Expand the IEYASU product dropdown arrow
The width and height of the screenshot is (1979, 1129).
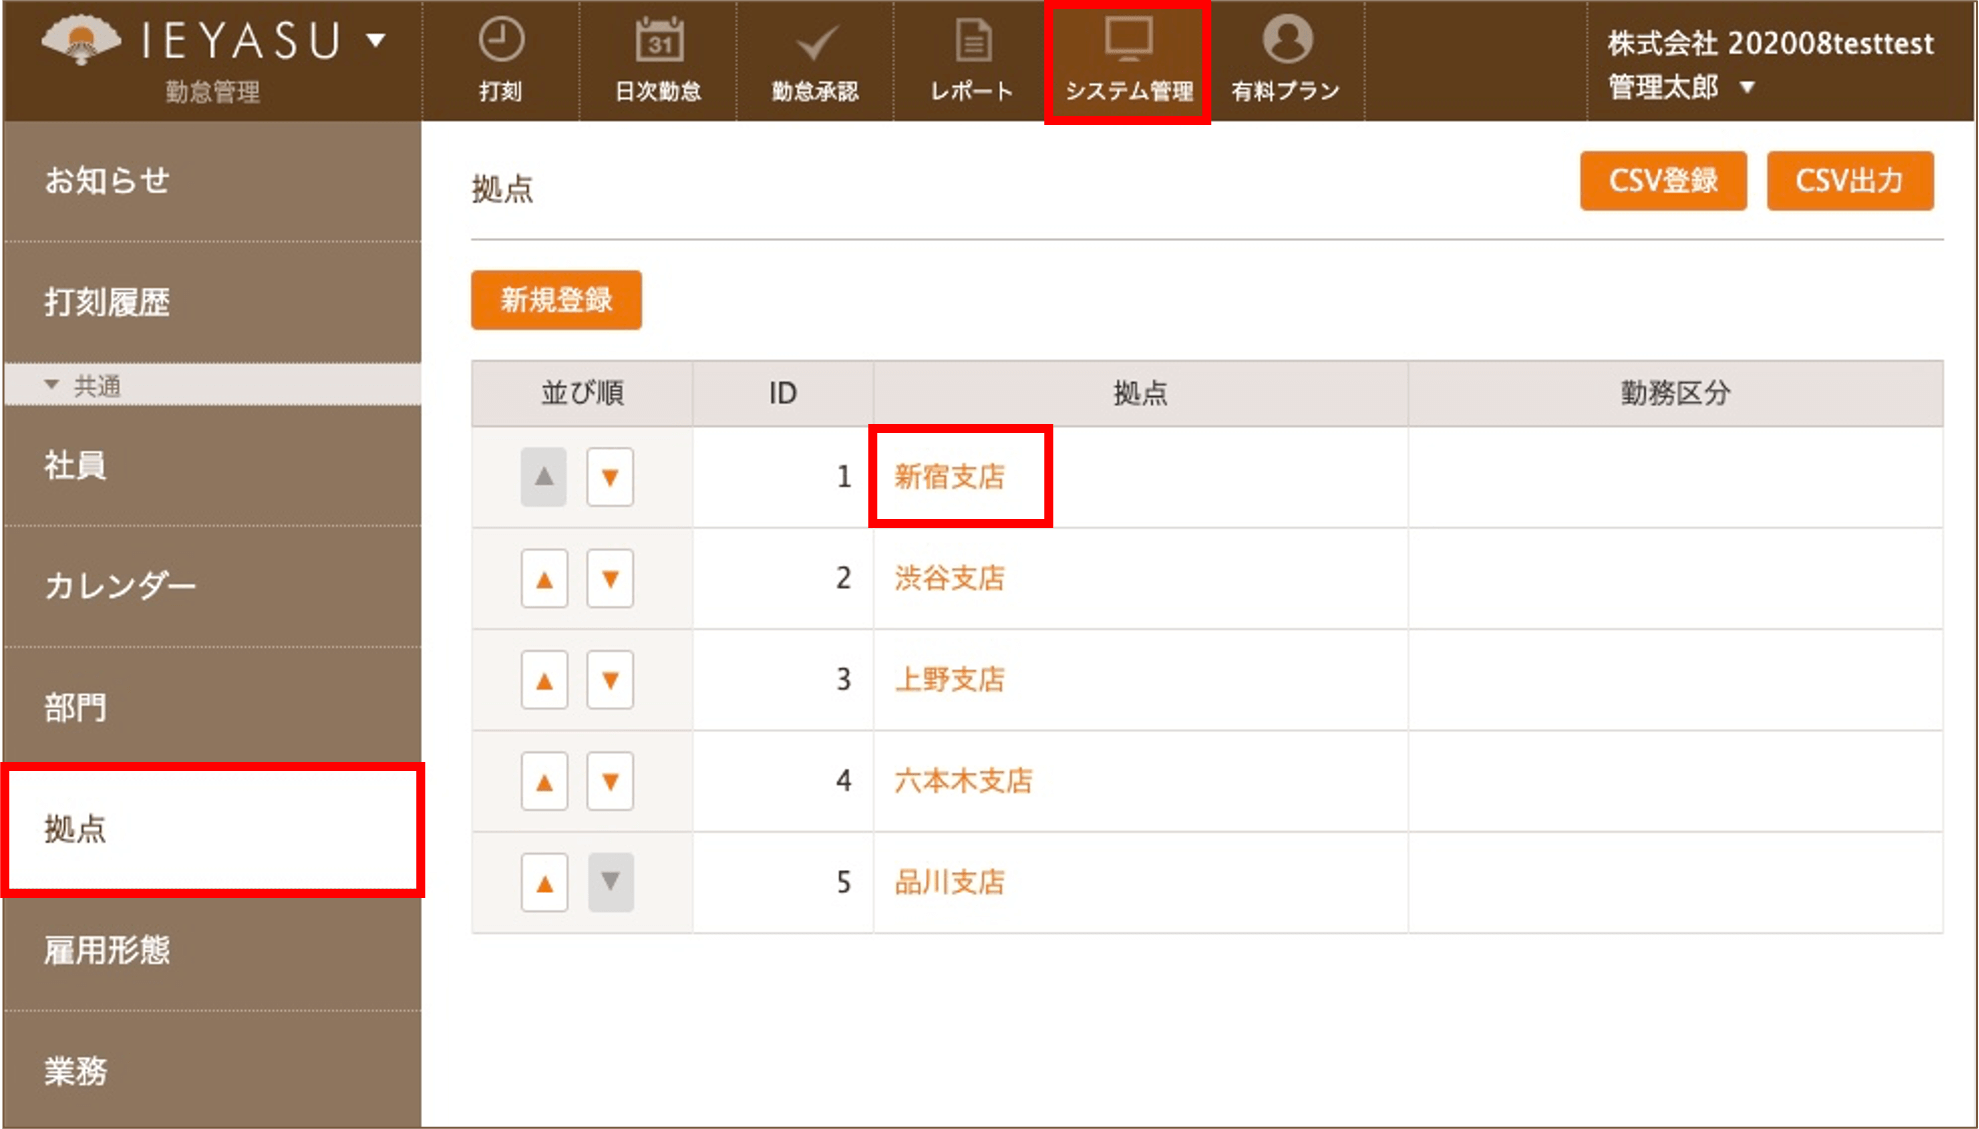coord(376,41)
